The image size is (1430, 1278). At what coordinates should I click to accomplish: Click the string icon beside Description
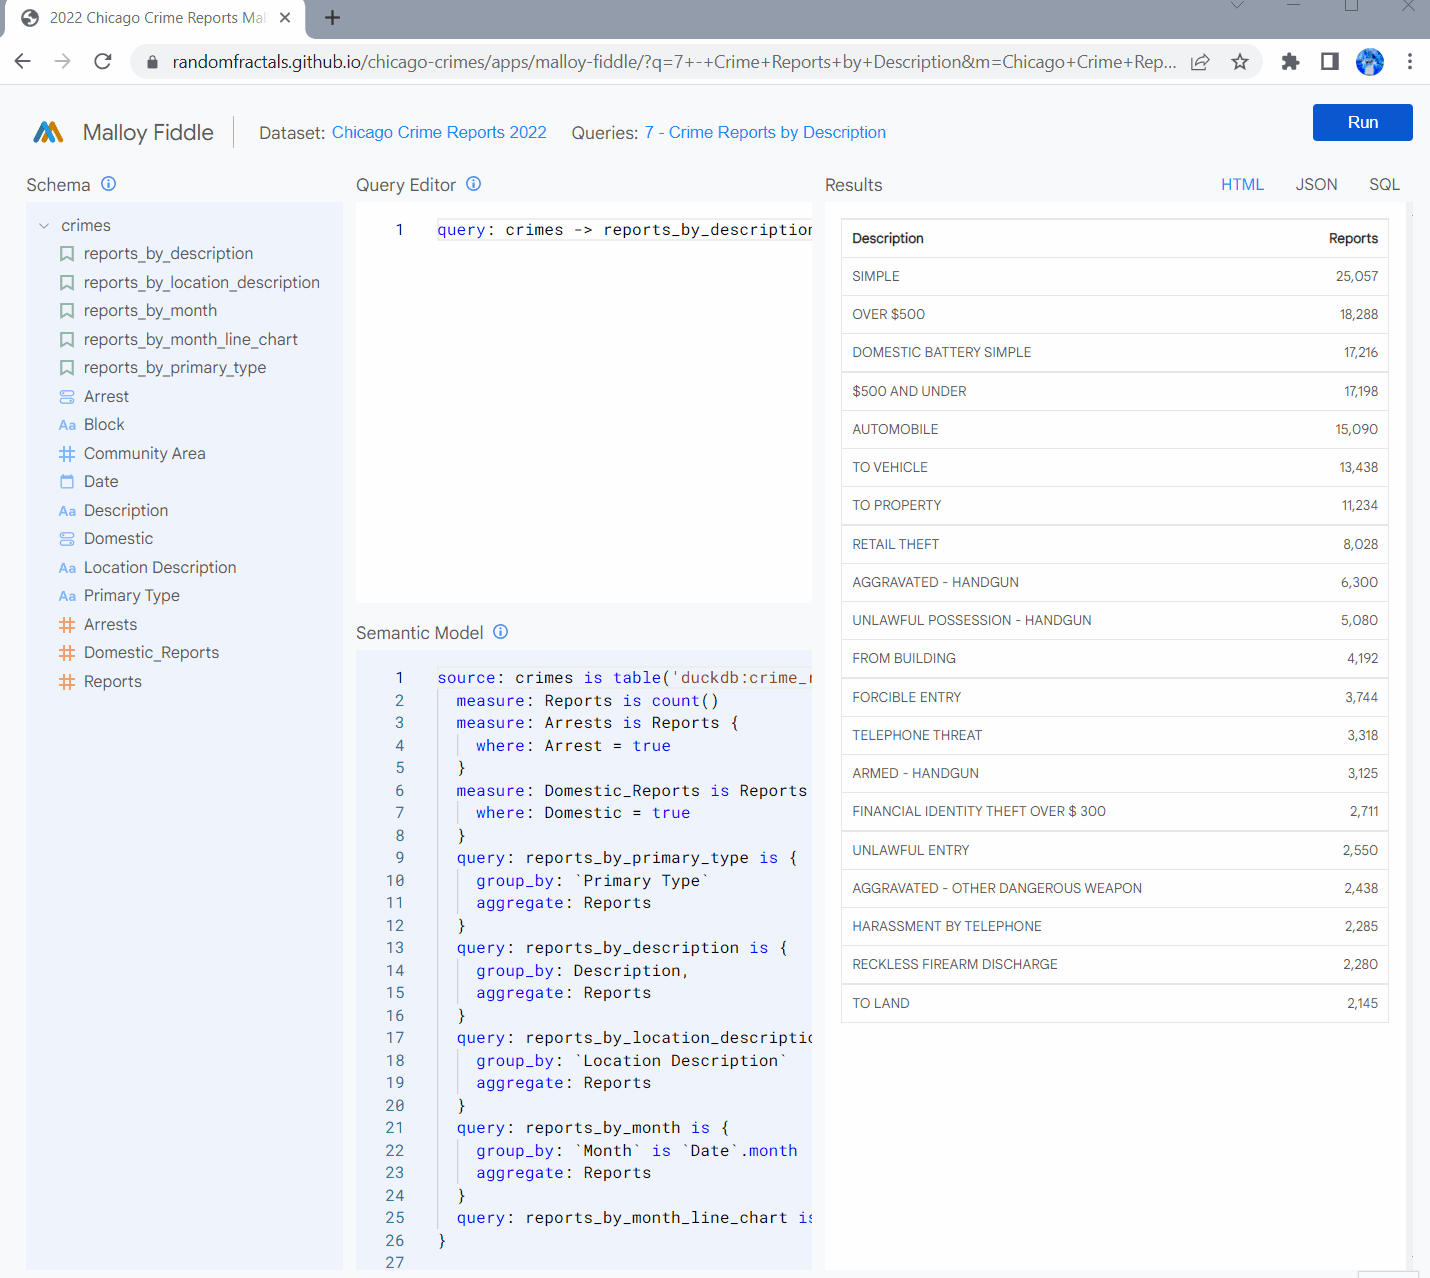67,511
